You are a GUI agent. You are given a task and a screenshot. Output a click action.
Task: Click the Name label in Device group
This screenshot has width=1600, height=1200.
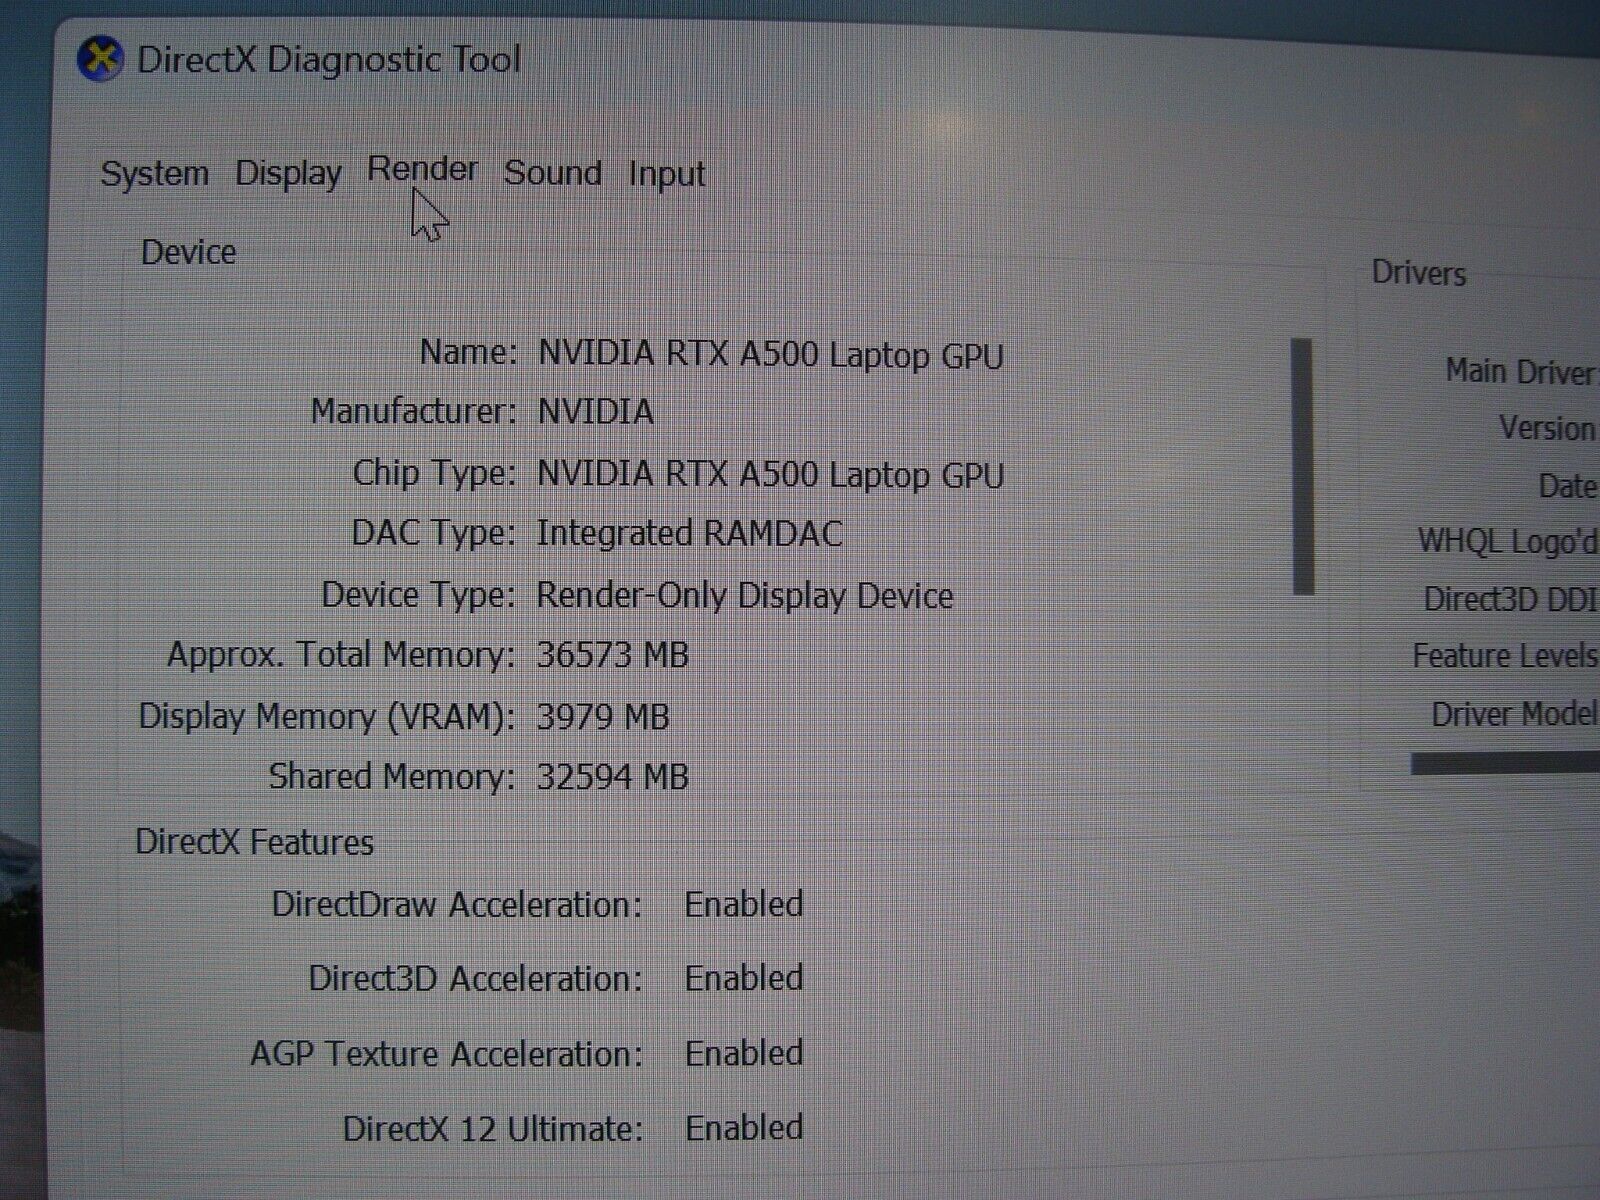point(468,352)
